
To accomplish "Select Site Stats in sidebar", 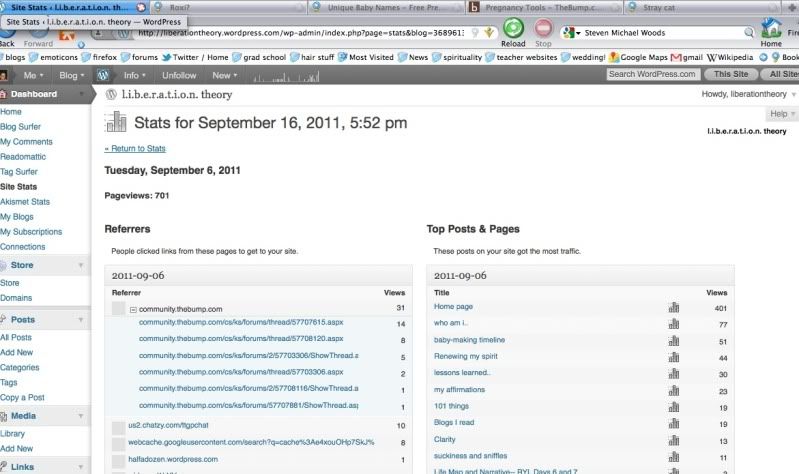I will (18, 187).
